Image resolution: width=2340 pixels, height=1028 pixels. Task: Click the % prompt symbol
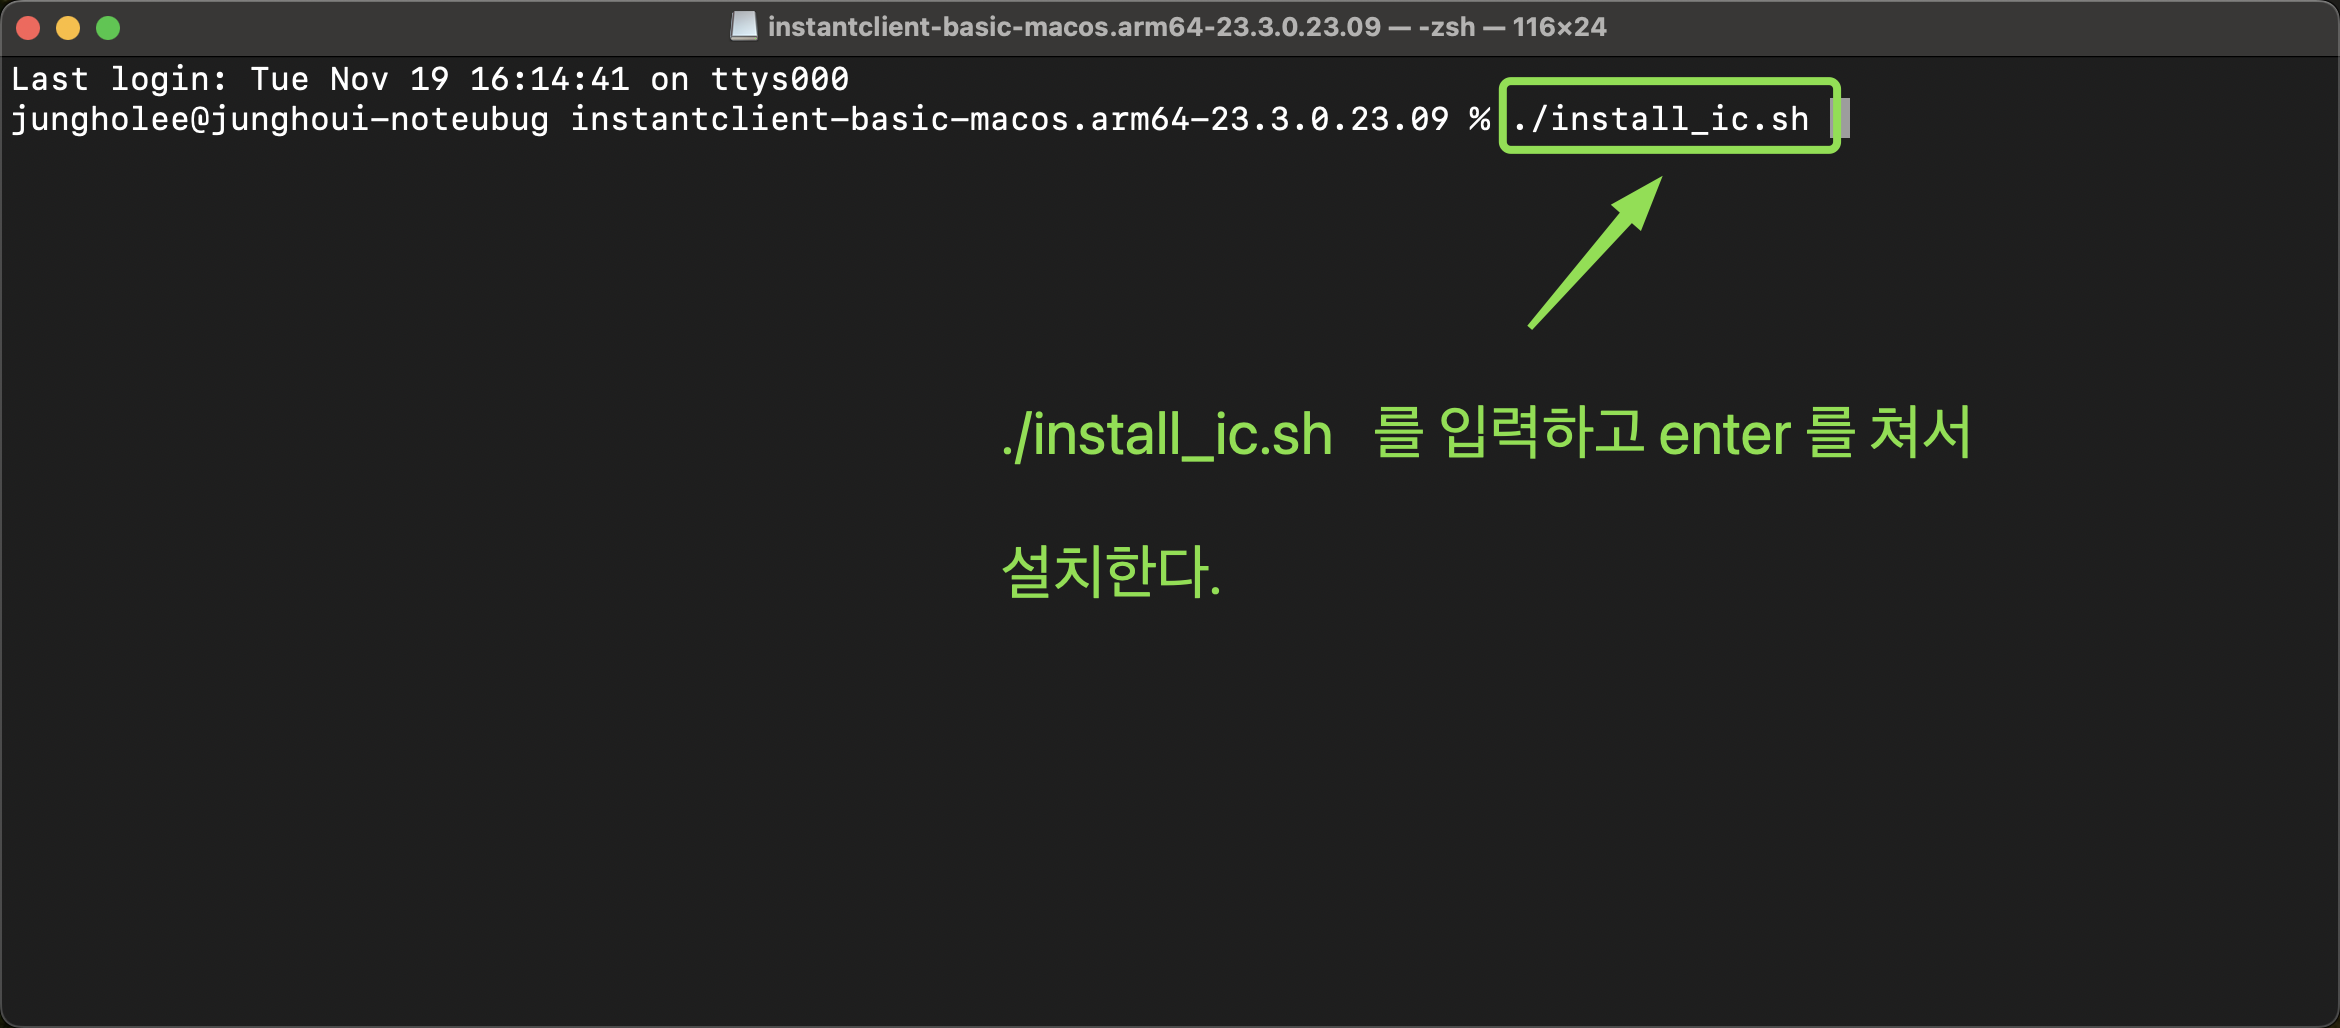tap(1480, 120)
